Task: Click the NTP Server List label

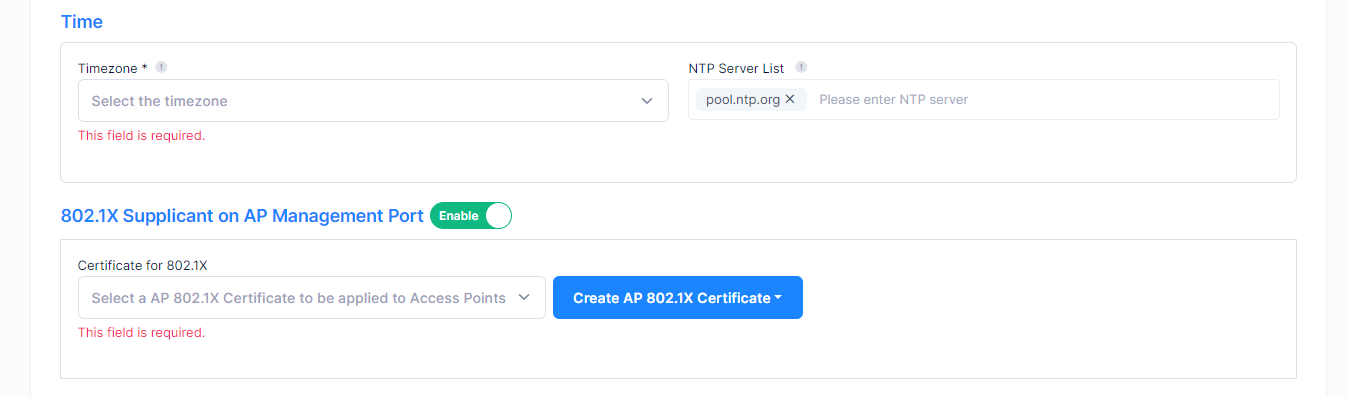Action: point(737,68)
